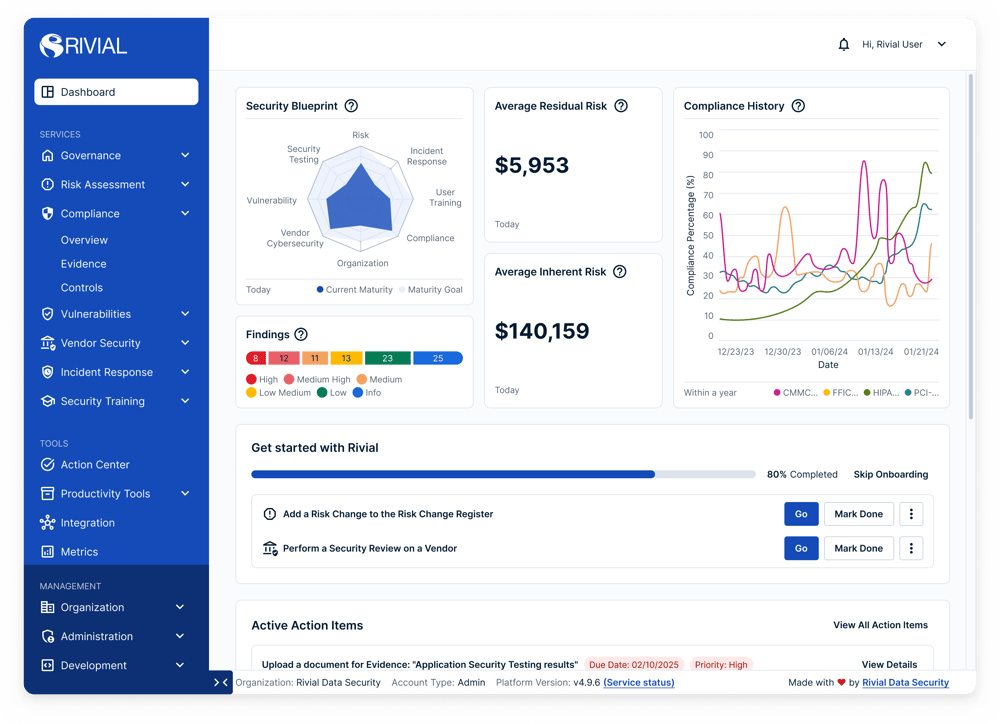Open Compliance History help icon
Screen dimensions: 1000x724
click(x=798, y=106)
